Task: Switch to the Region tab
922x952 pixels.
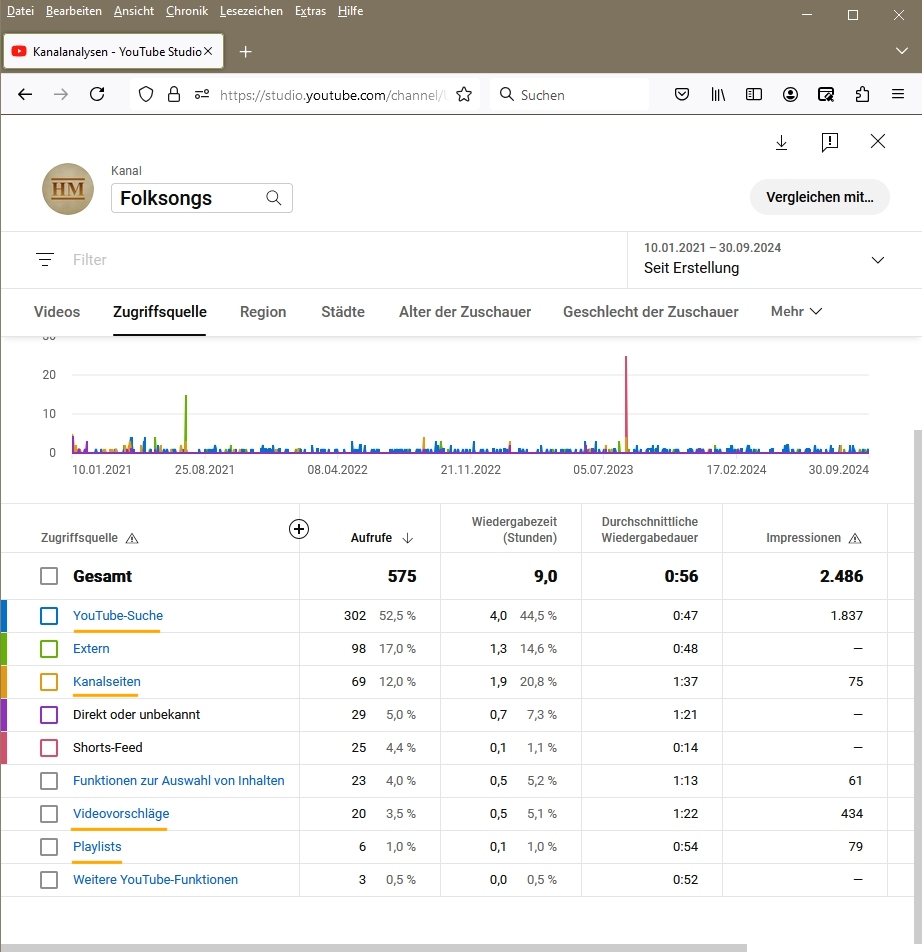Action: 263,311
